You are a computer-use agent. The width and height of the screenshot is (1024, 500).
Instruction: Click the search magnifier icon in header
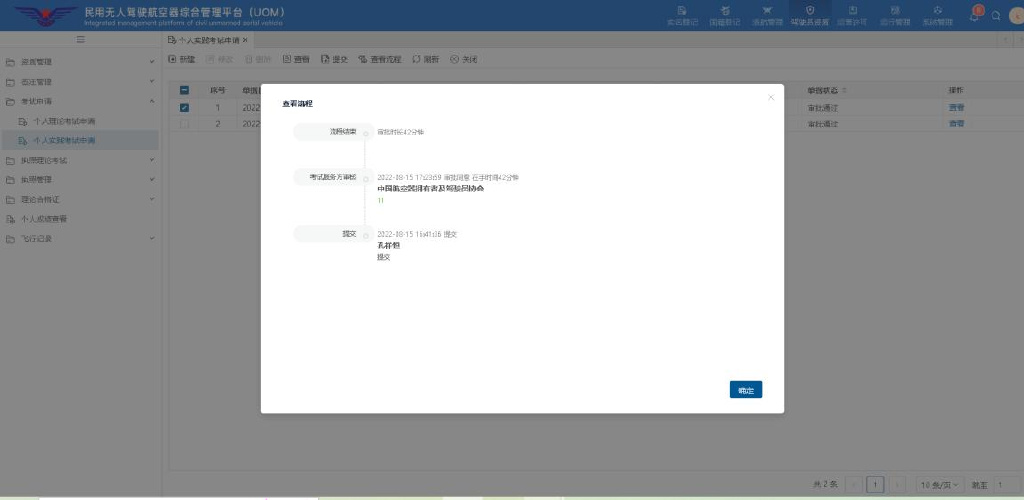pyautogui.click(x=996, y=15)
